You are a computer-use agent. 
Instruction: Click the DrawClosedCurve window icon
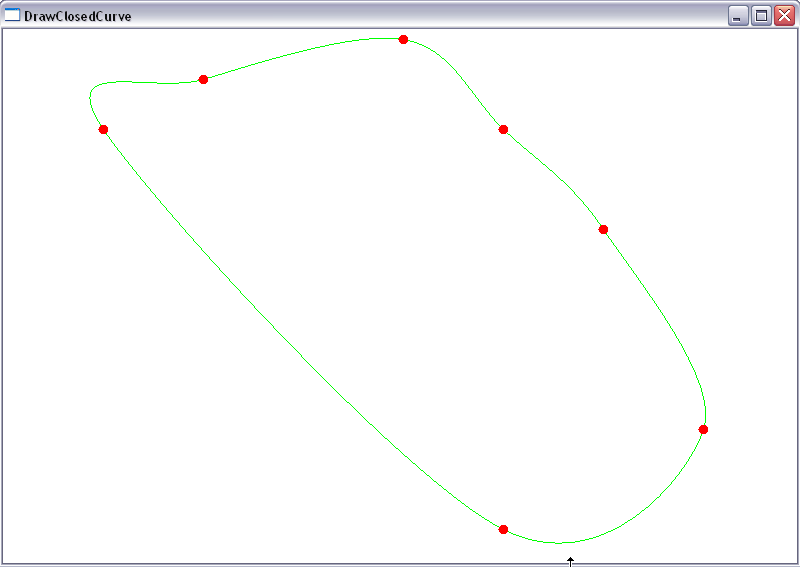tap(12, 15)
